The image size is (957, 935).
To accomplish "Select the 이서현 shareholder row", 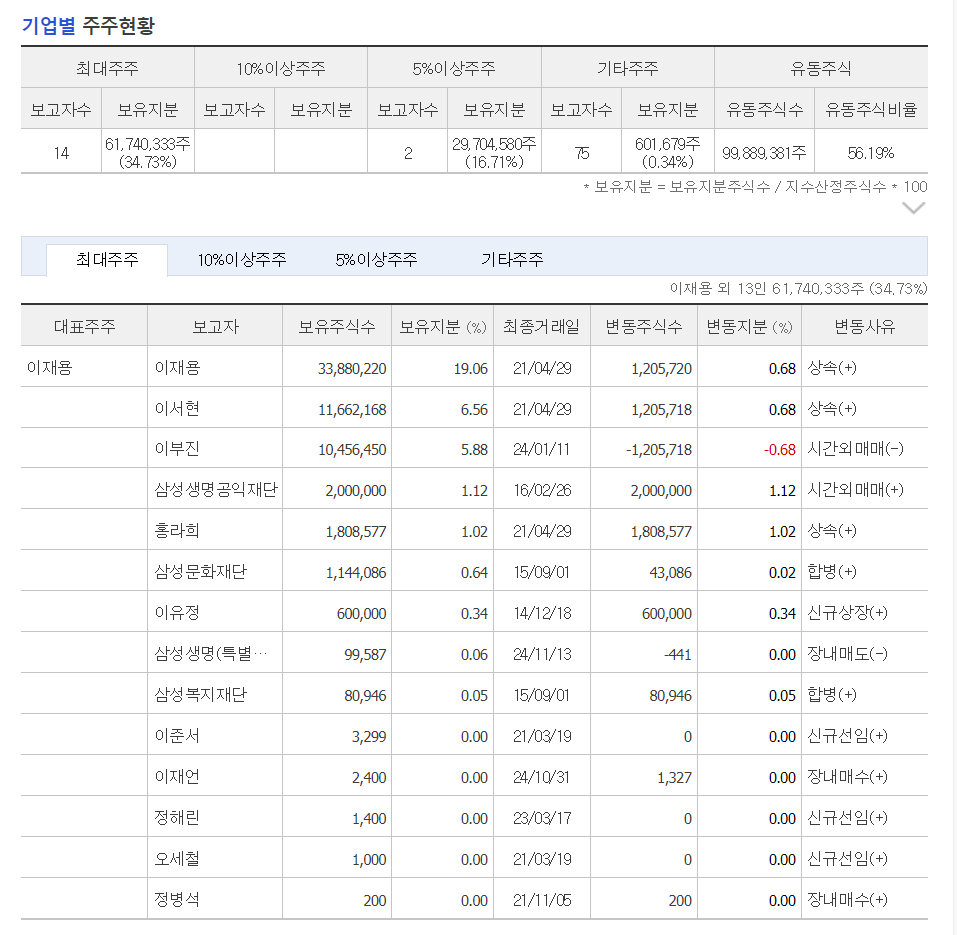I will tap(474, 408).
